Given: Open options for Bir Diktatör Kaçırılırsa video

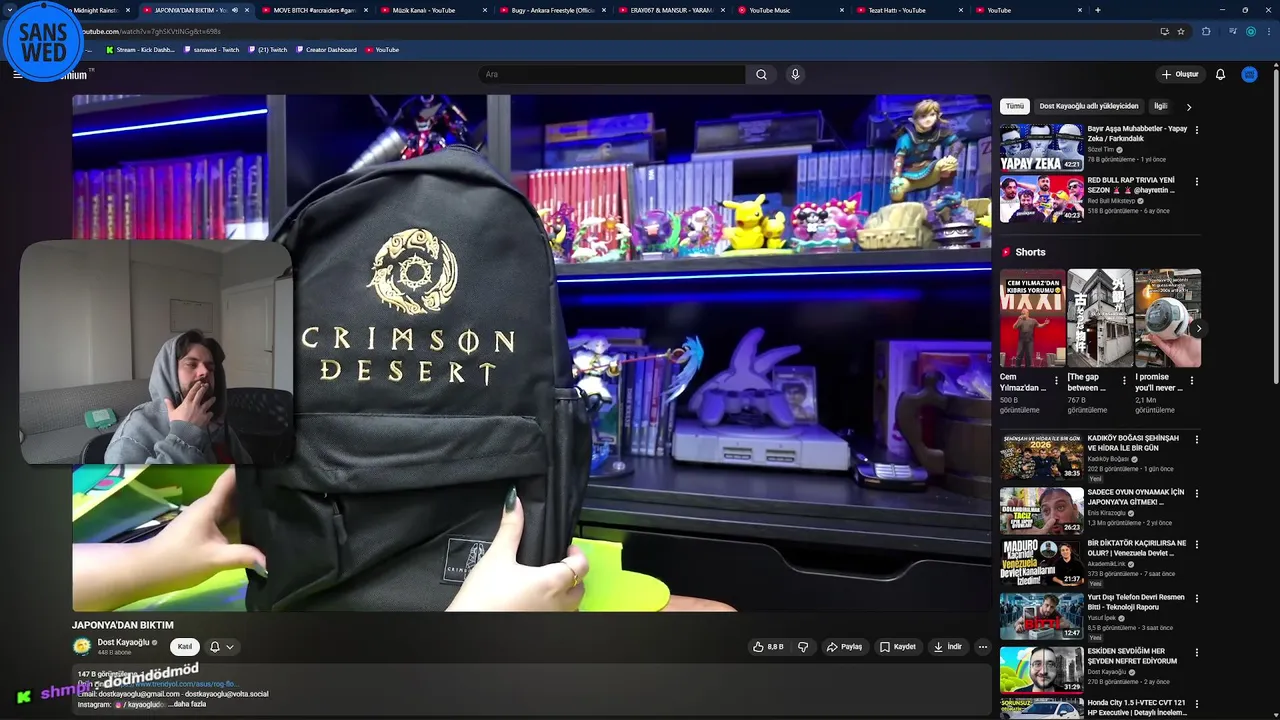Looking at the screenshot, I should 1196,545.
